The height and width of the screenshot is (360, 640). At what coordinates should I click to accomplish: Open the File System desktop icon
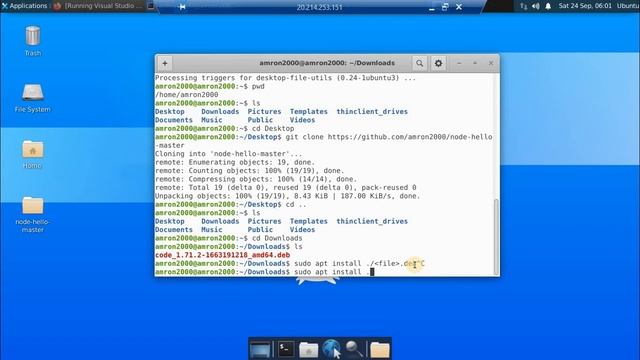[x=33, y=98]
